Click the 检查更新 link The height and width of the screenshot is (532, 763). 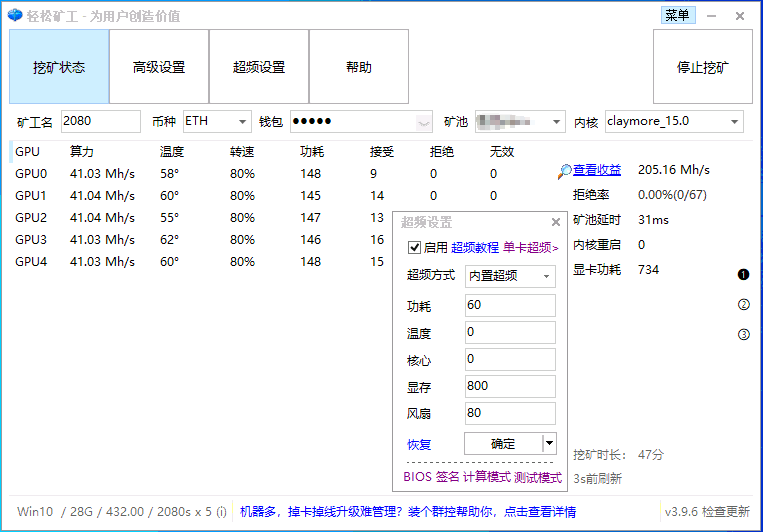click(726, 511)
